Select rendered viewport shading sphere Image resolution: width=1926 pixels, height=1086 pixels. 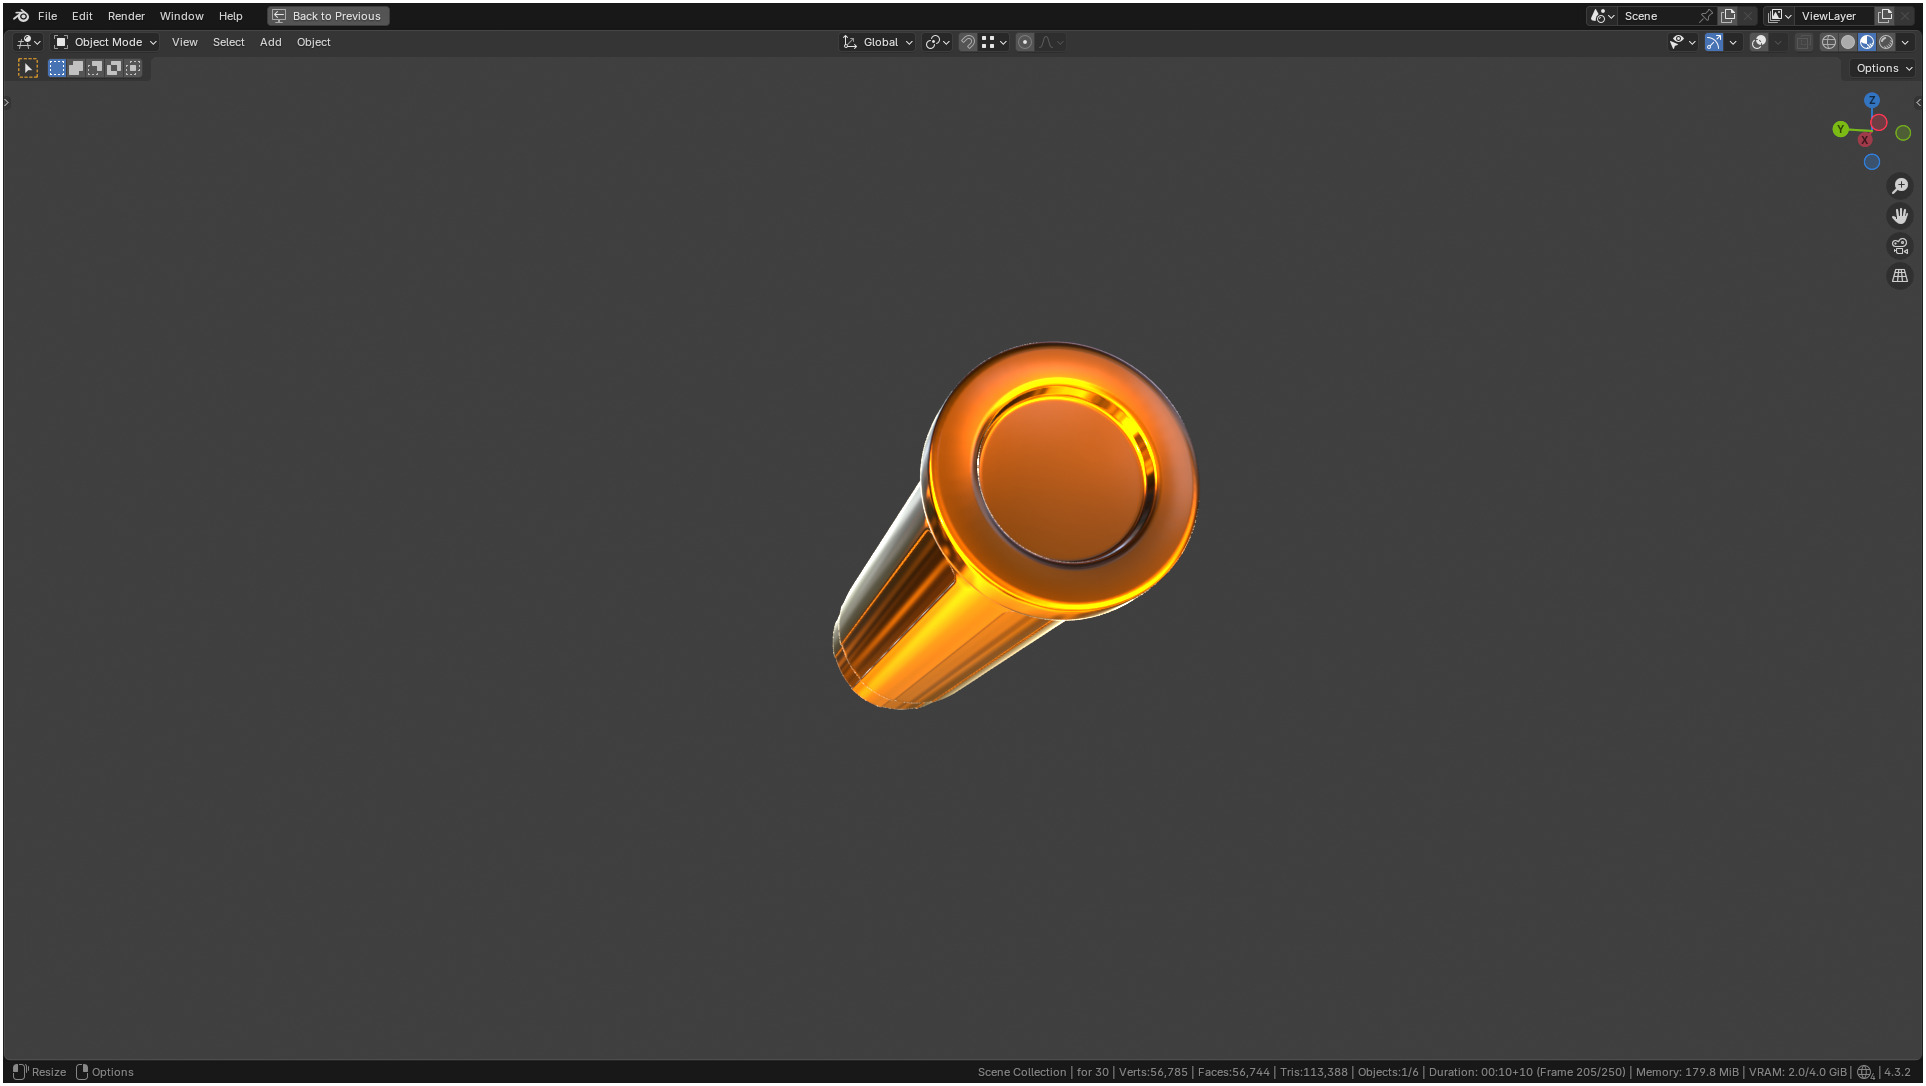tap(1886, 42)
